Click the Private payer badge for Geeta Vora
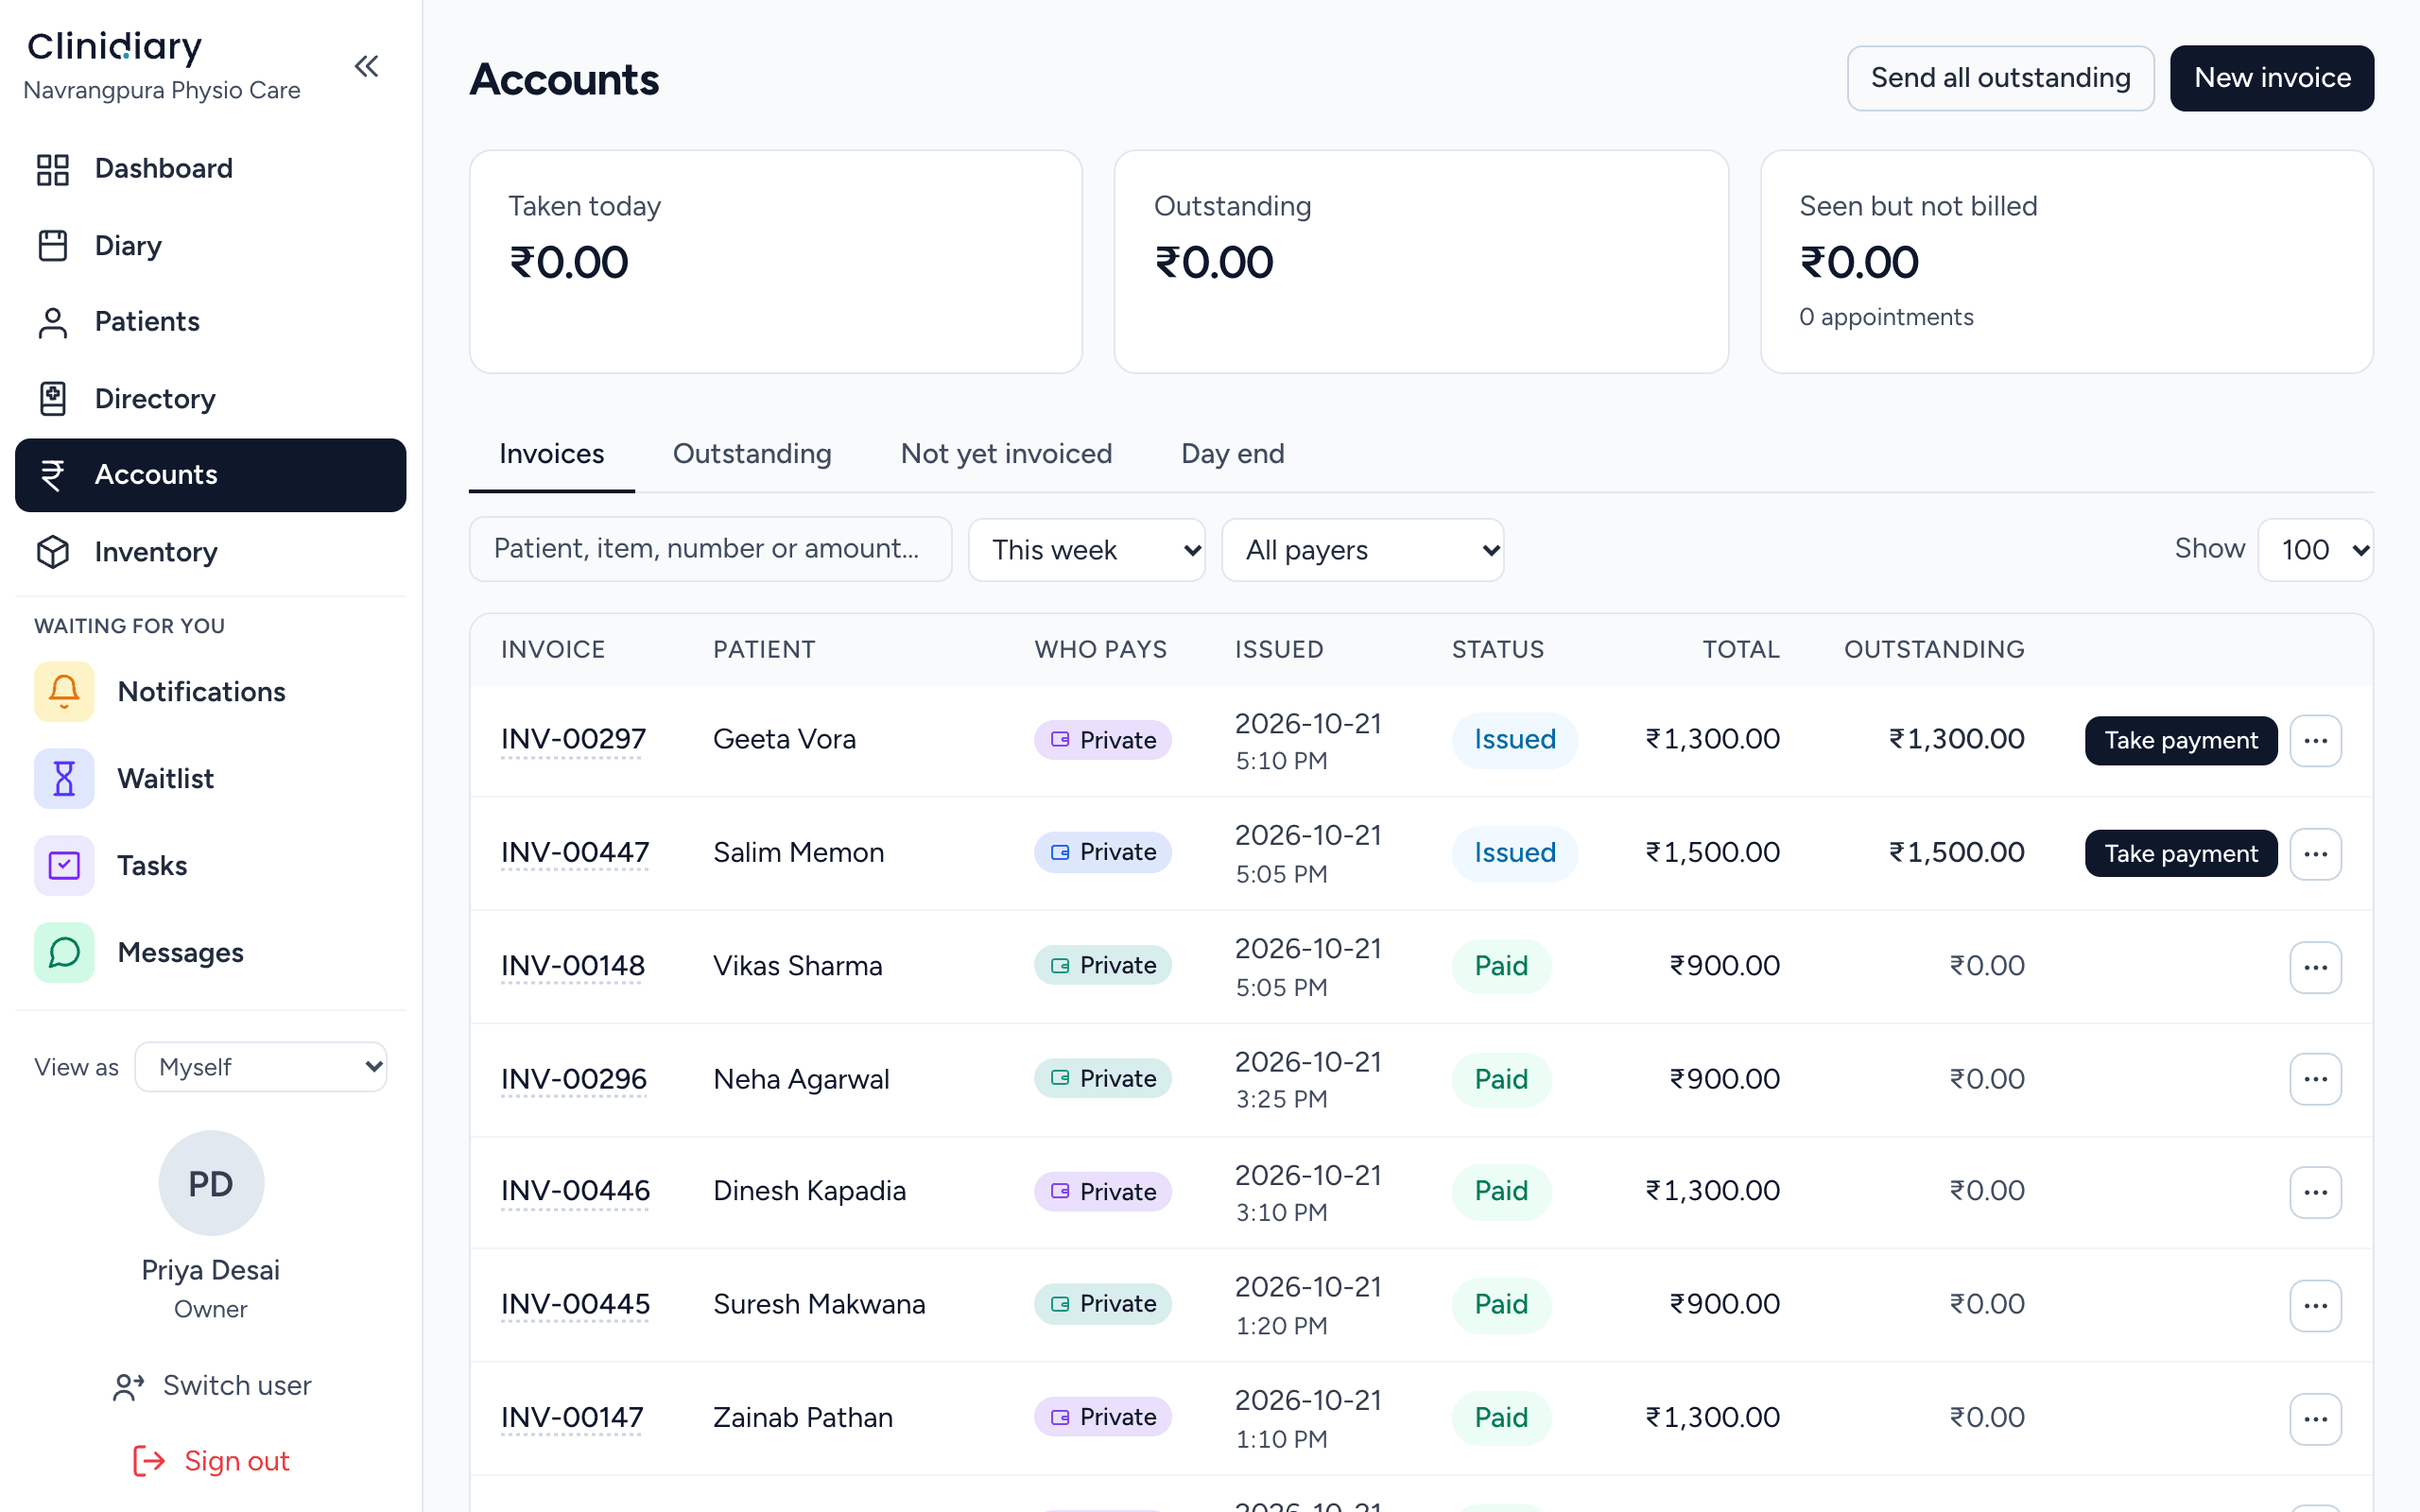Image resolution: width=2420 pixels, height=1512 pixels. coord(1102,740)
